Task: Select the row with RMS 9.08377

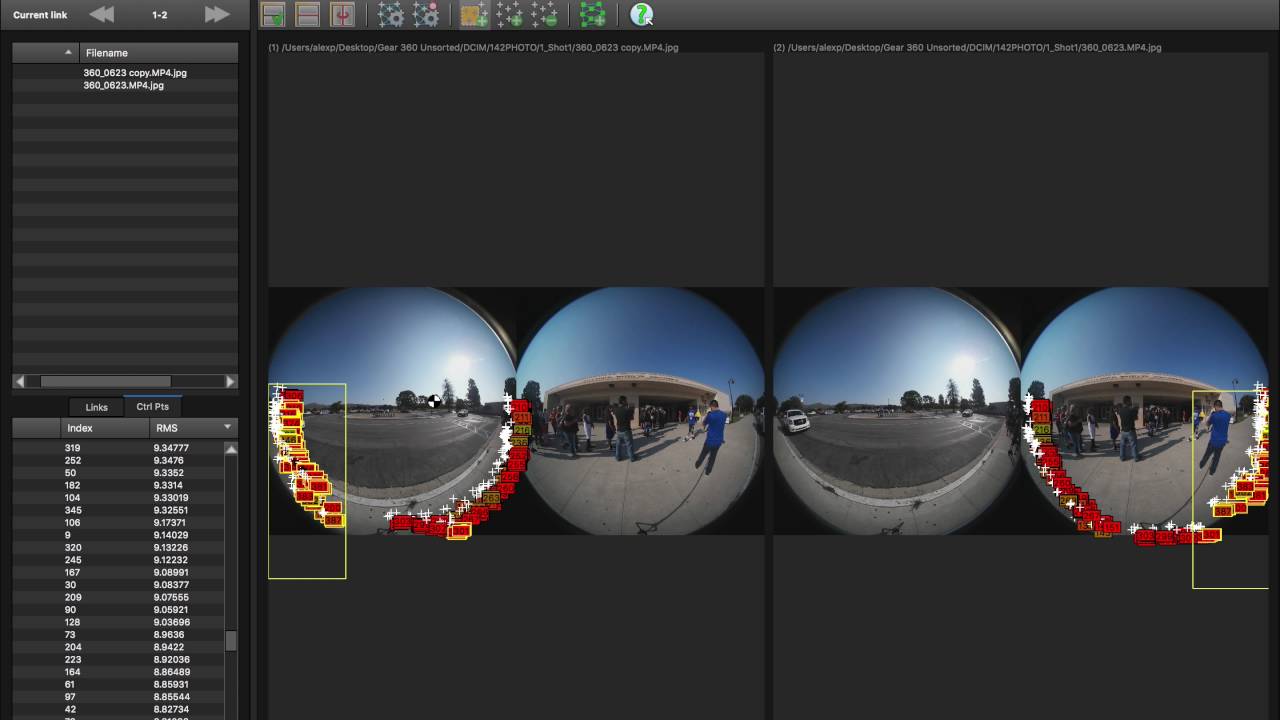Action: 118,585
